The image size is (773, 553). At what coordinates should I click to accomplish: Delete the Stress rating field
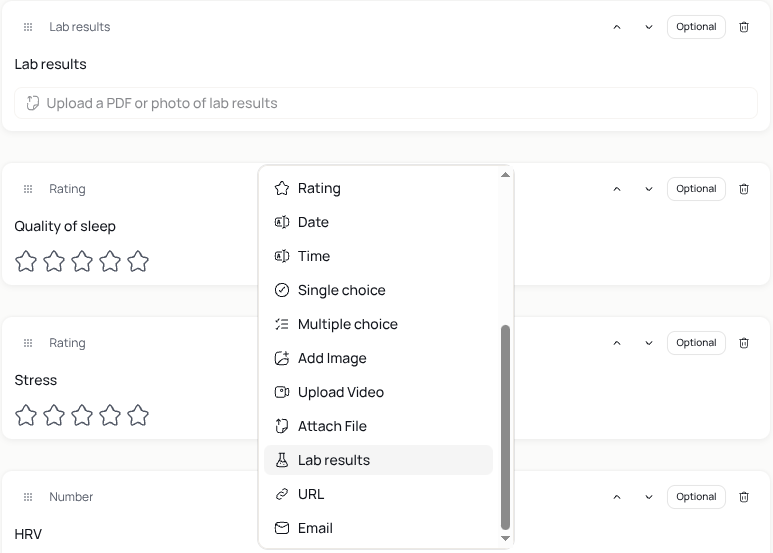click(x=744, y=343)
